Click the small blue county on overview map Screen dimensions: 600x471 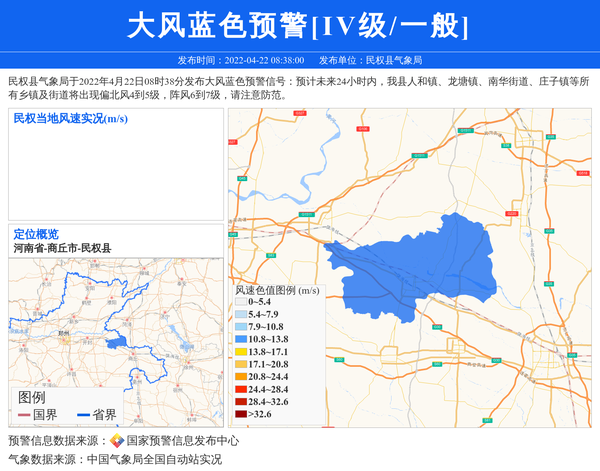pyautogui.click(x=116, y=342)
